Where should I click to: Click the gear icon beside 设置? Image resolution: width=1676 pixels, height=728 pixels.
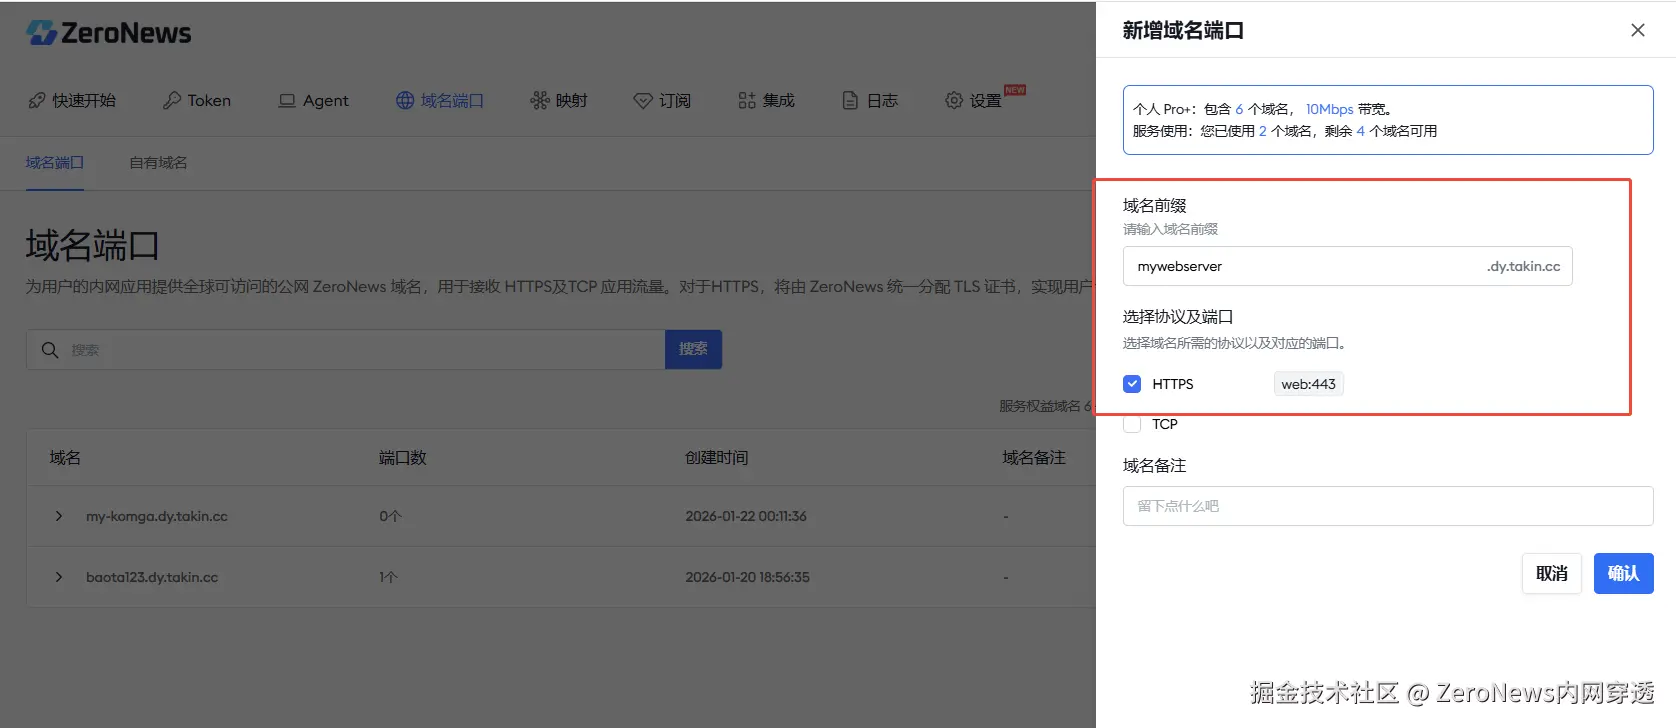pyautogui.click(x=954, y=100)
